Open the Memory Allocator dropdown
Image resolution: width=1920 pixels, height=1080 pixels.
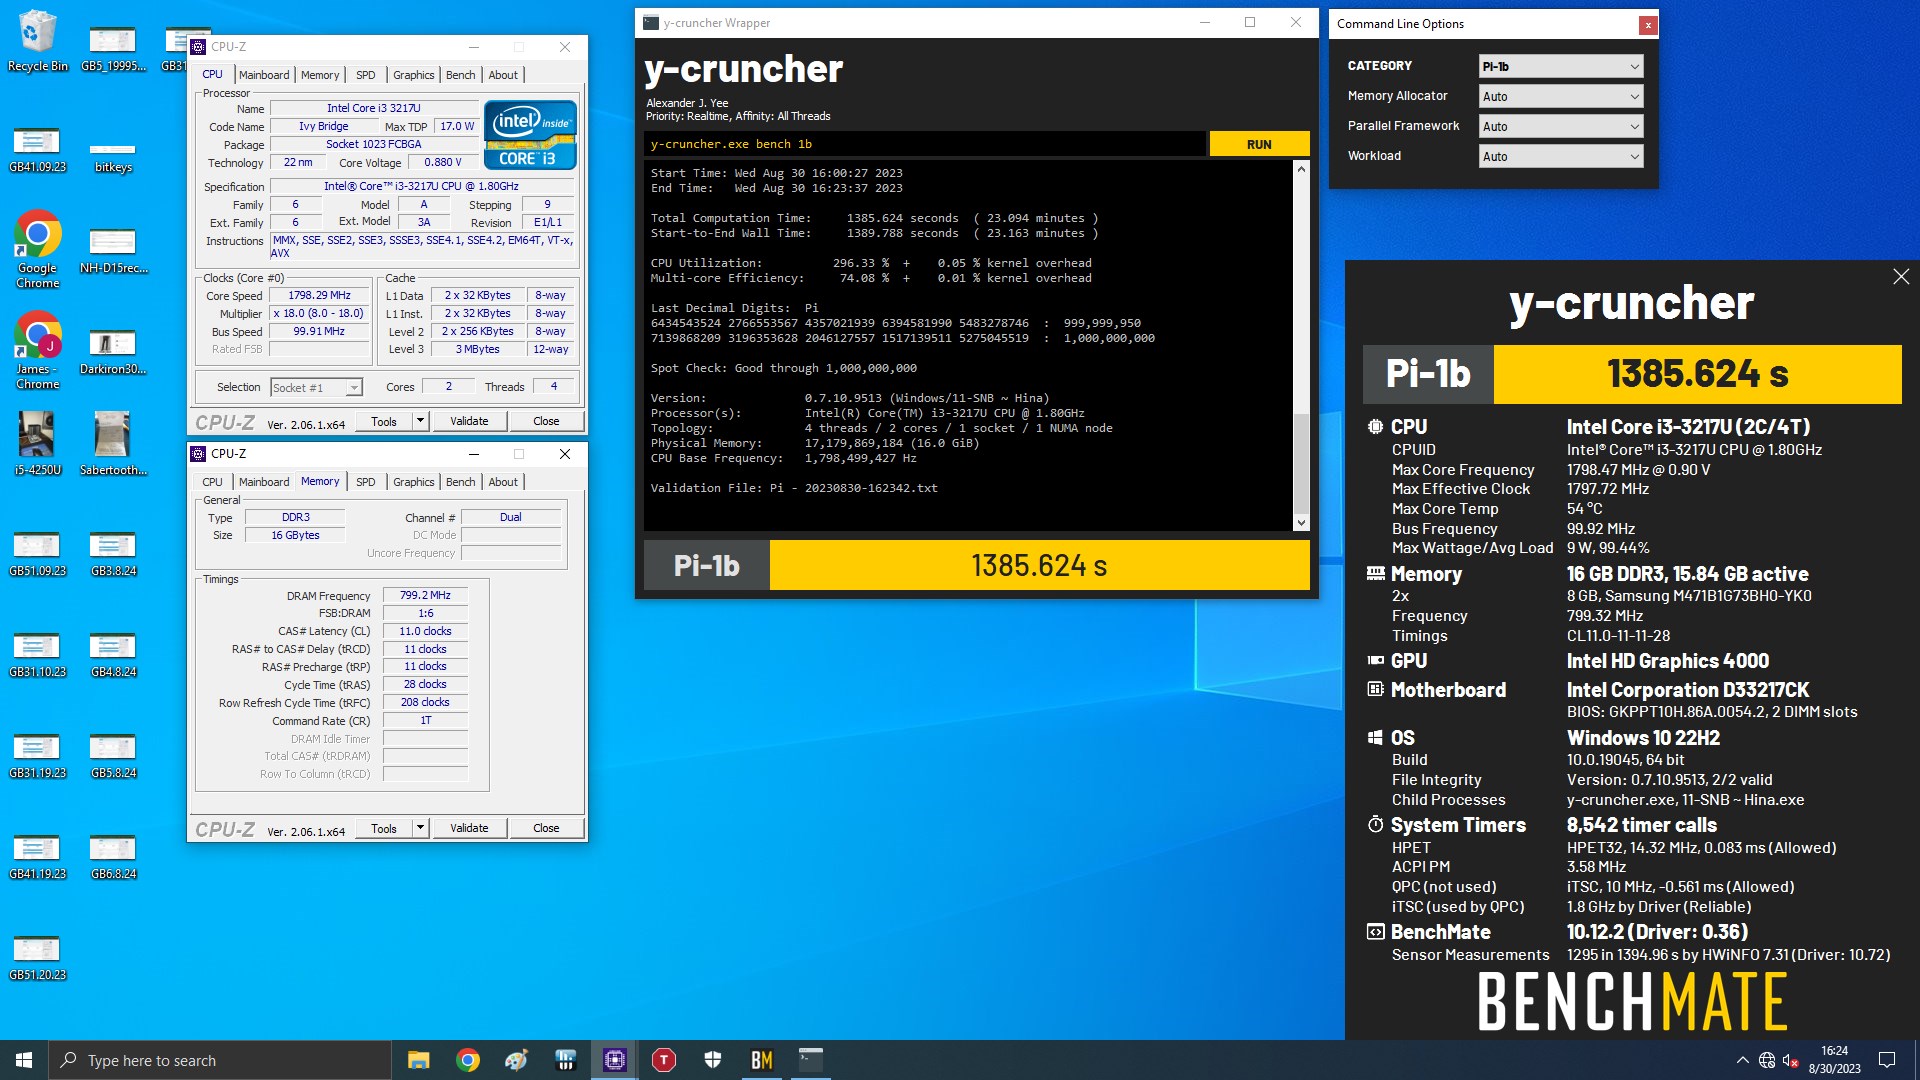click(1560, 96)
